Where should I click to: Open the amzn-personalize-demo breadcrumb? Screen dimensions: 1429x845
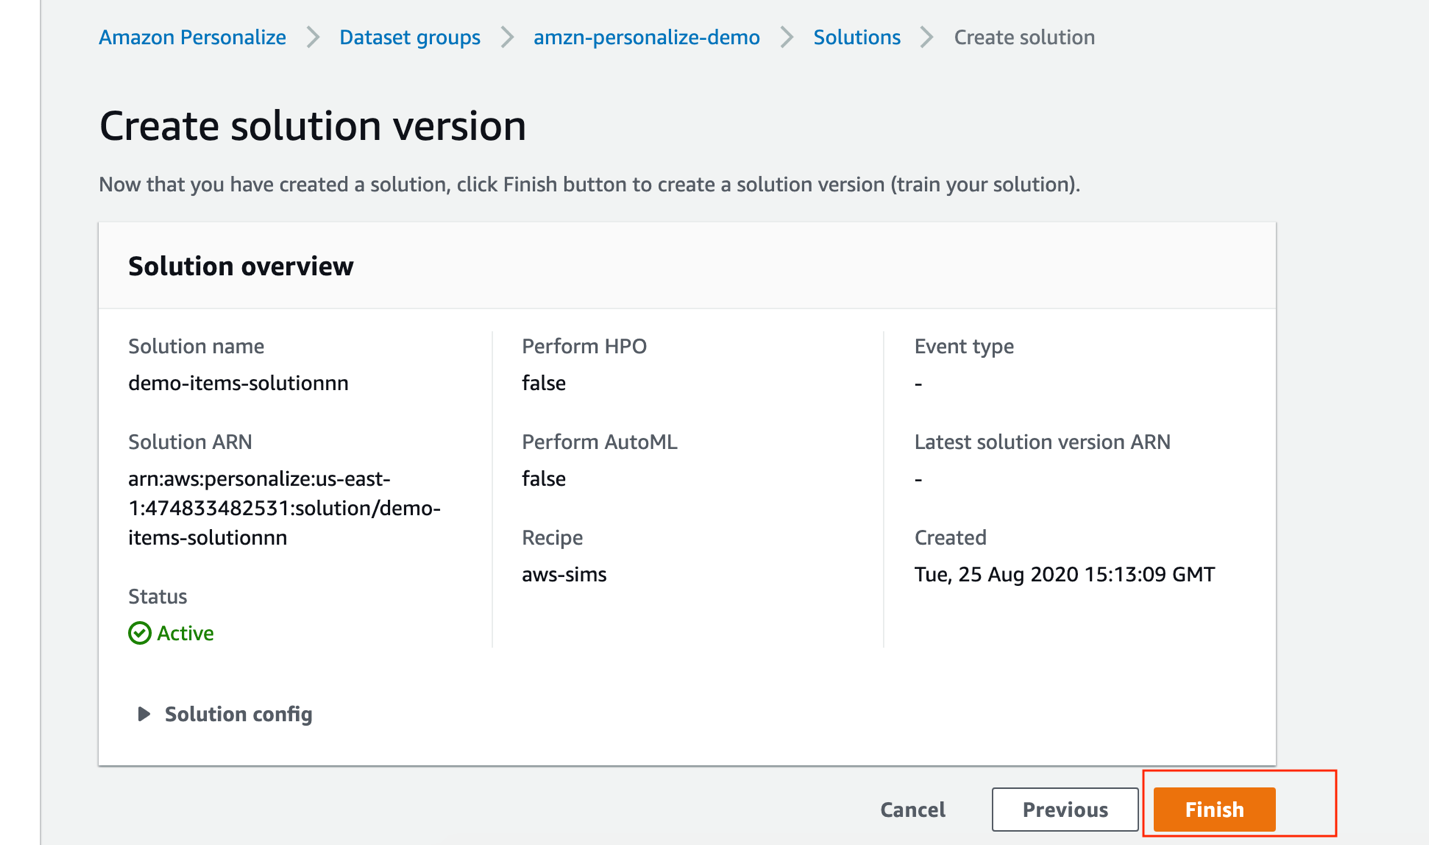[x=646, y=37]
